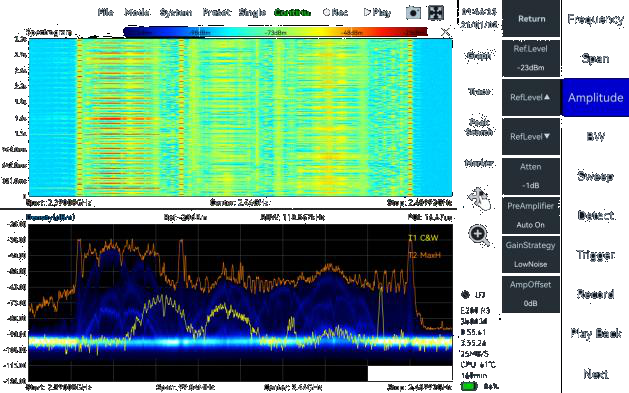The width and height of the screenshot is (629, 393).
Task: Take a screenshot with the camera icon
Action: (x=413, y=13)
